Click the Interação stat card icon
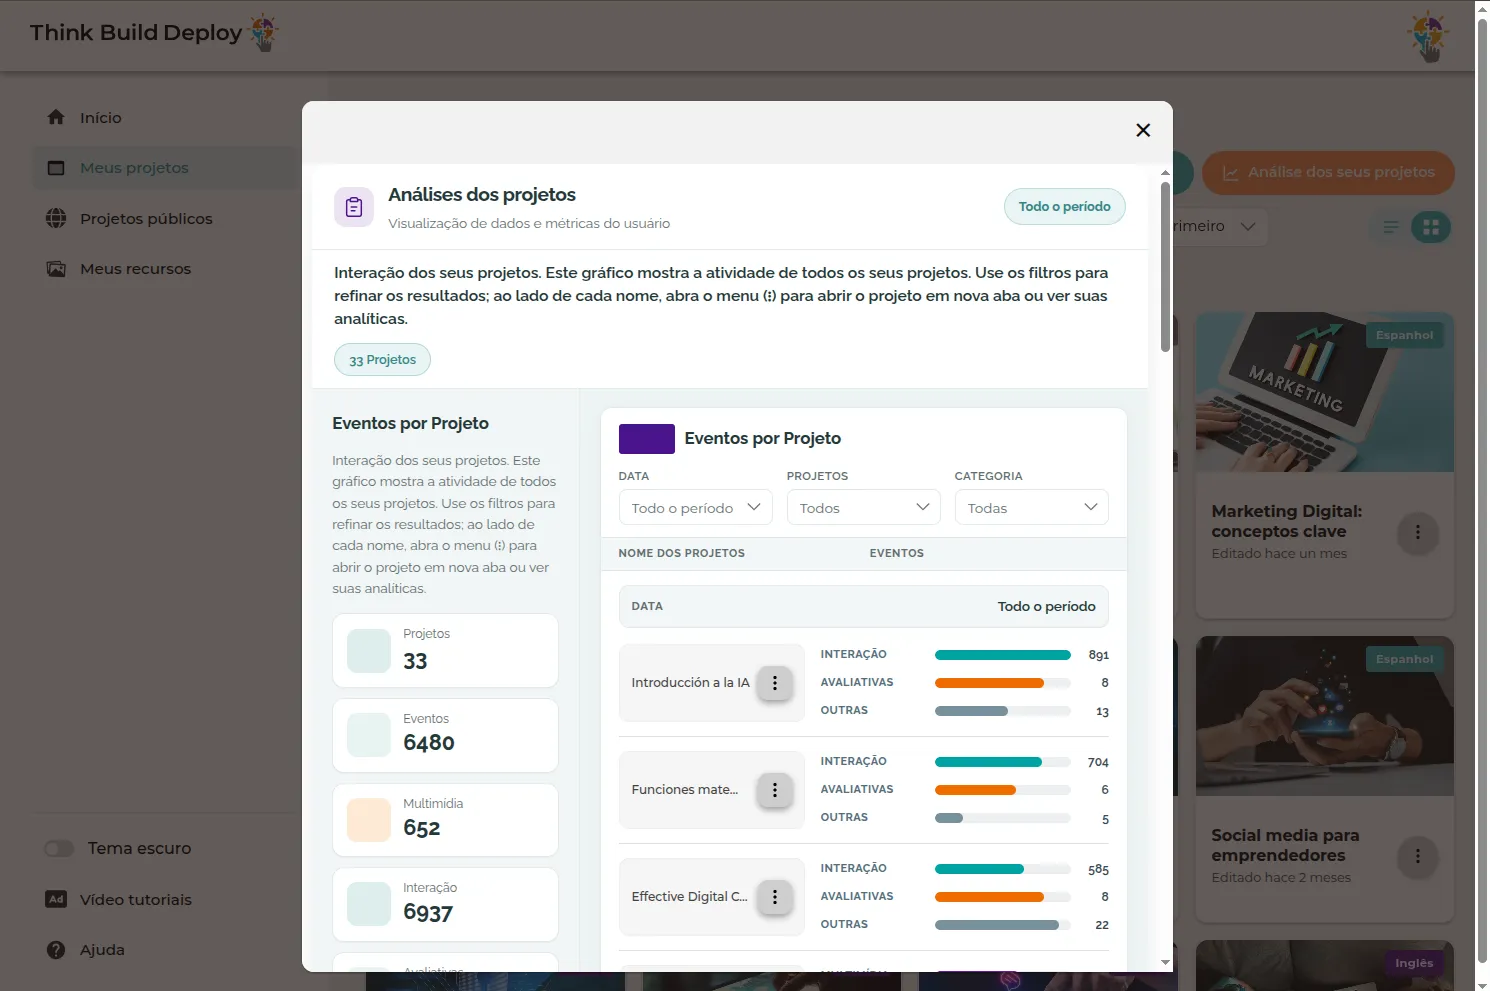The width and height of the screenshot is (1490, 991). [369, 904]
